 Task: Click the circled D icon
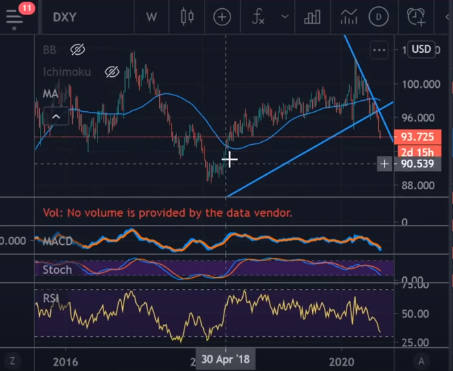(x=379, y=17)
